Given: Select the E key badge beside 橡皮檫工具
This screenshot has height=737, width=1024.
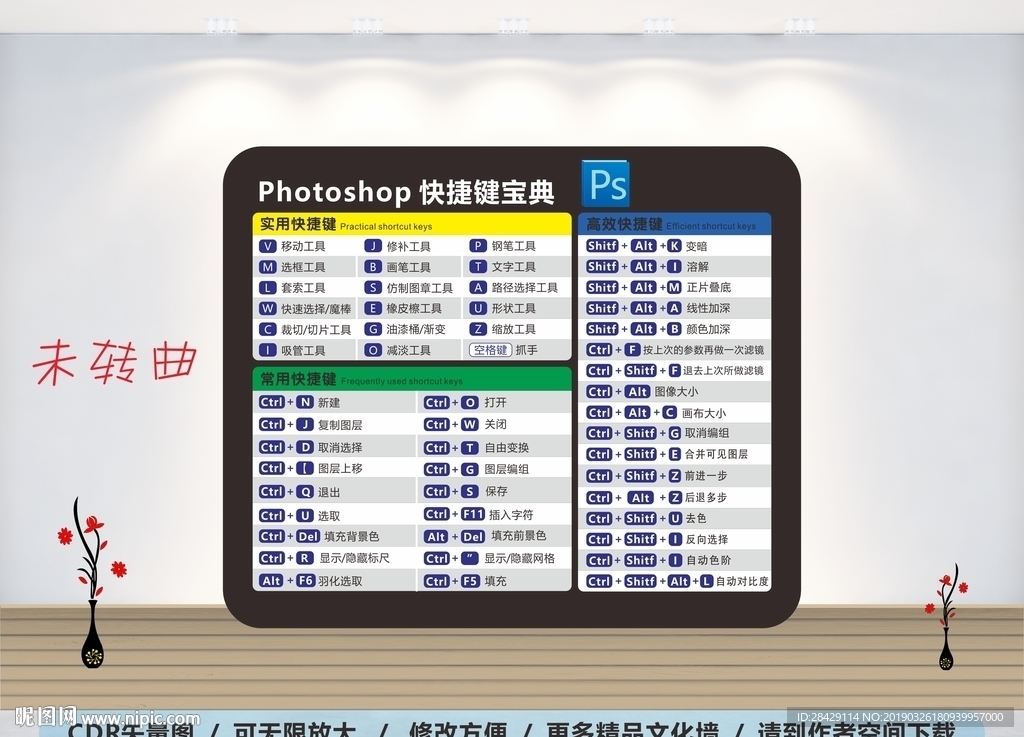Looking at the screenshot, I should [x=373, y=309].
